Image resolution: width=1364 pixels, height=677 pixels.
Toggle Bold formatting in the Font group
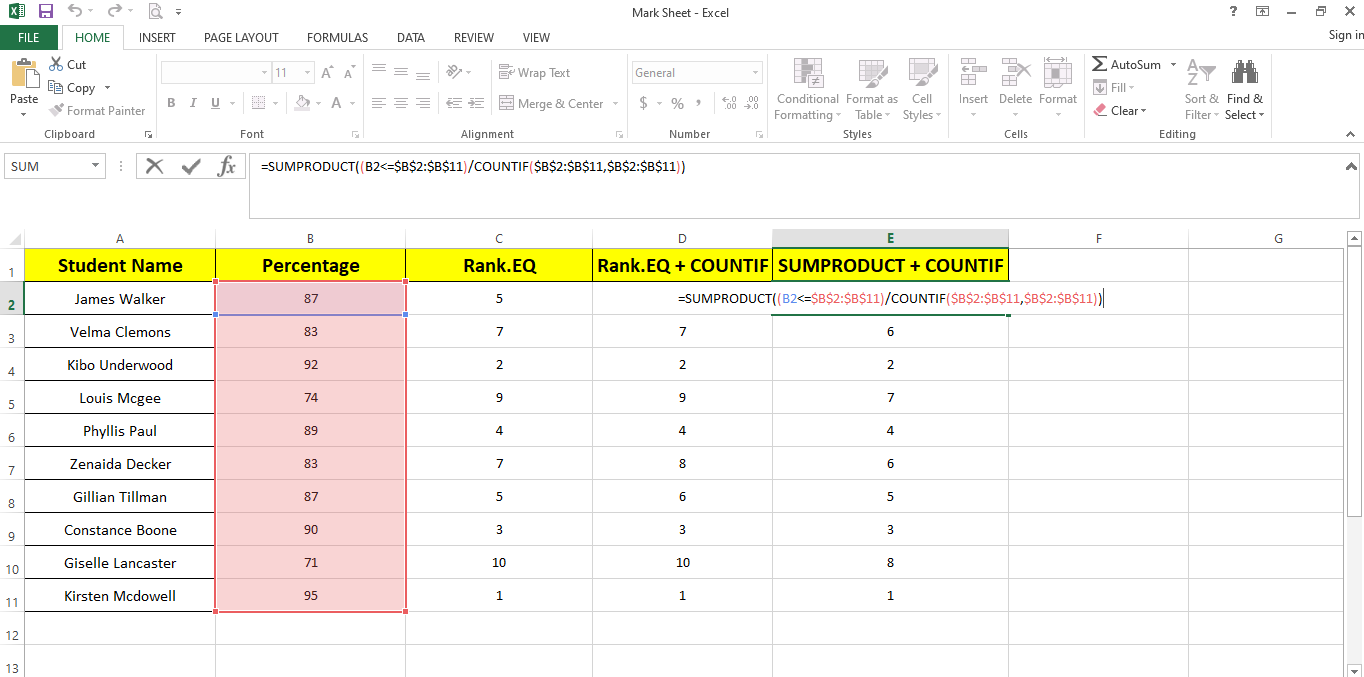(x=170, y=102)
